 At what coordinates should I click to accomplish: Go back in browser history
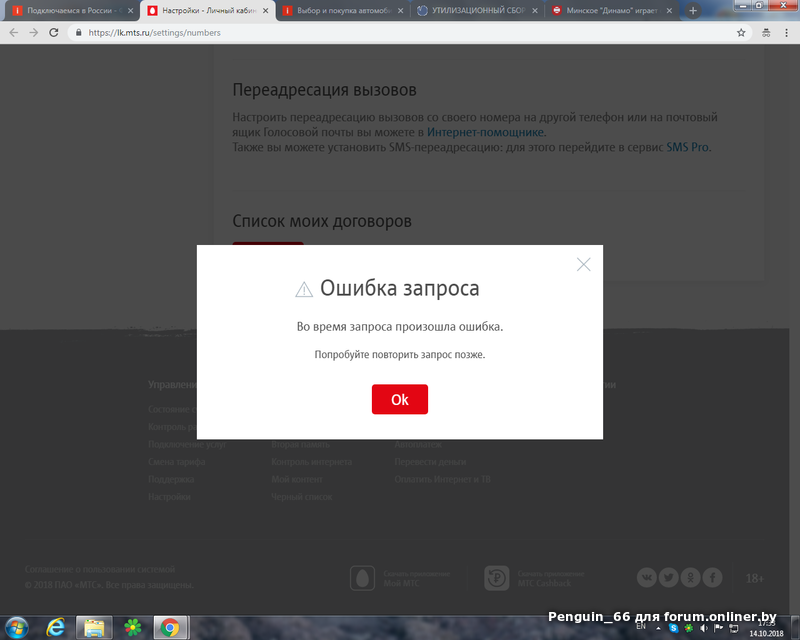pyautogui.click(x=14, y=33)
